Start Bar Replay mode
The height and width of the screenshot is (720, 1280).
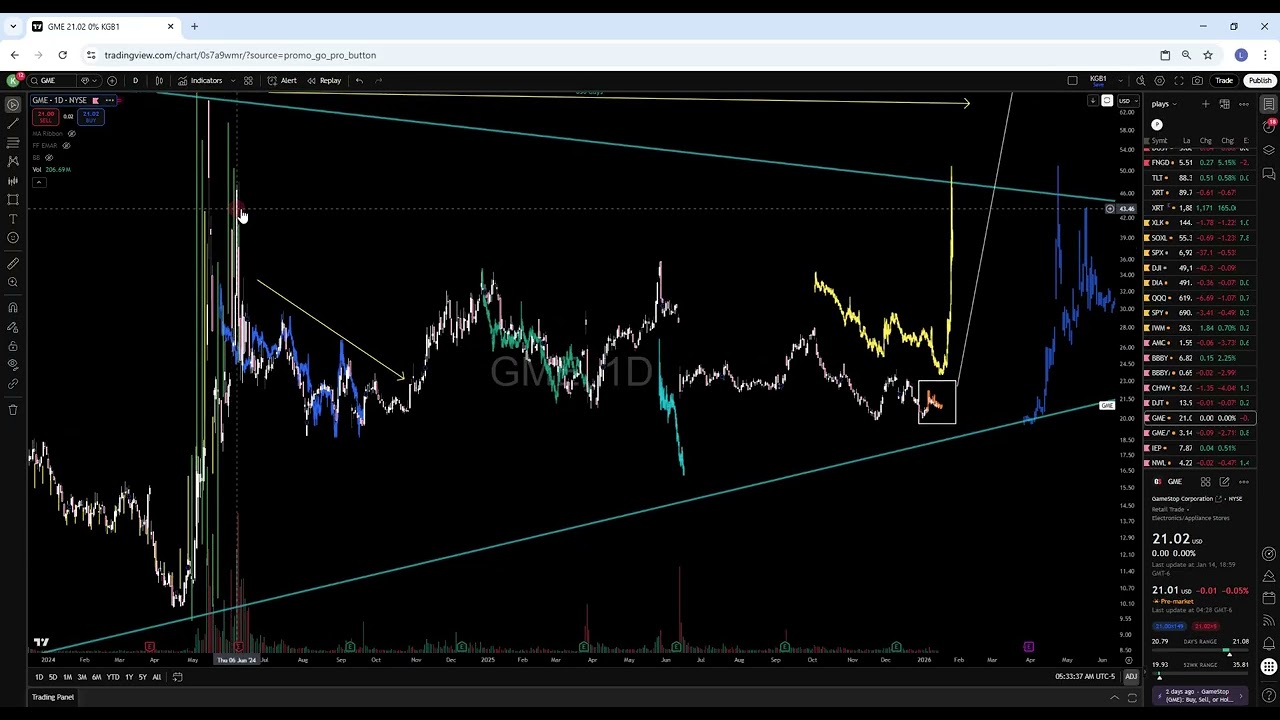[x=324, y=80]
